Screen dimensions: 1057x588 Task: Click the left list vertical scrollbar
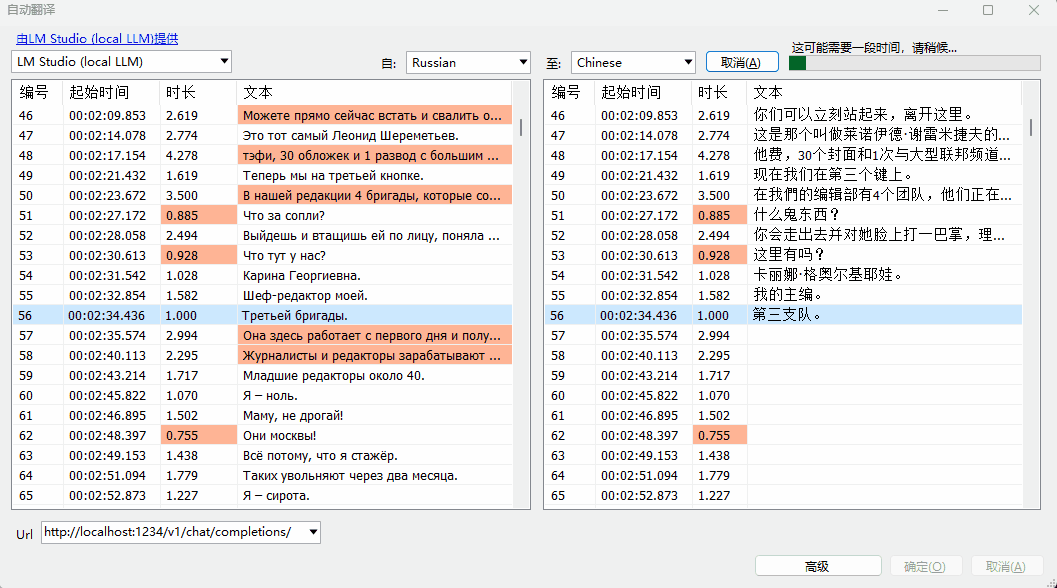tap(521, 127)
